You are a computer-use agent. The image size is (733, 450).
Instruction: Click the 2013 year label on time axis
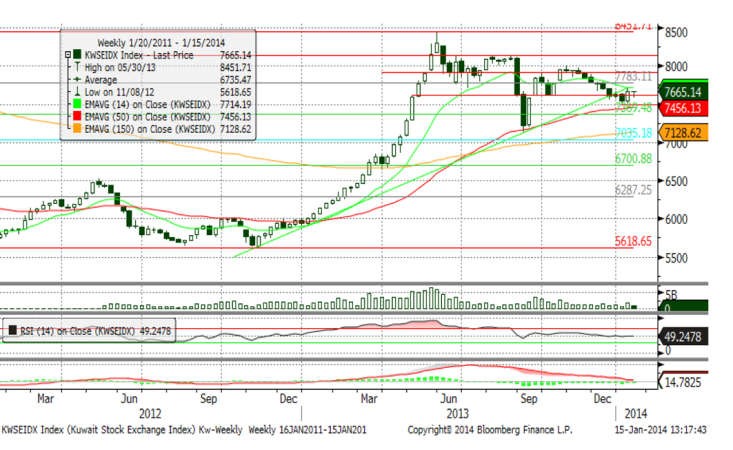pos(458,414)
